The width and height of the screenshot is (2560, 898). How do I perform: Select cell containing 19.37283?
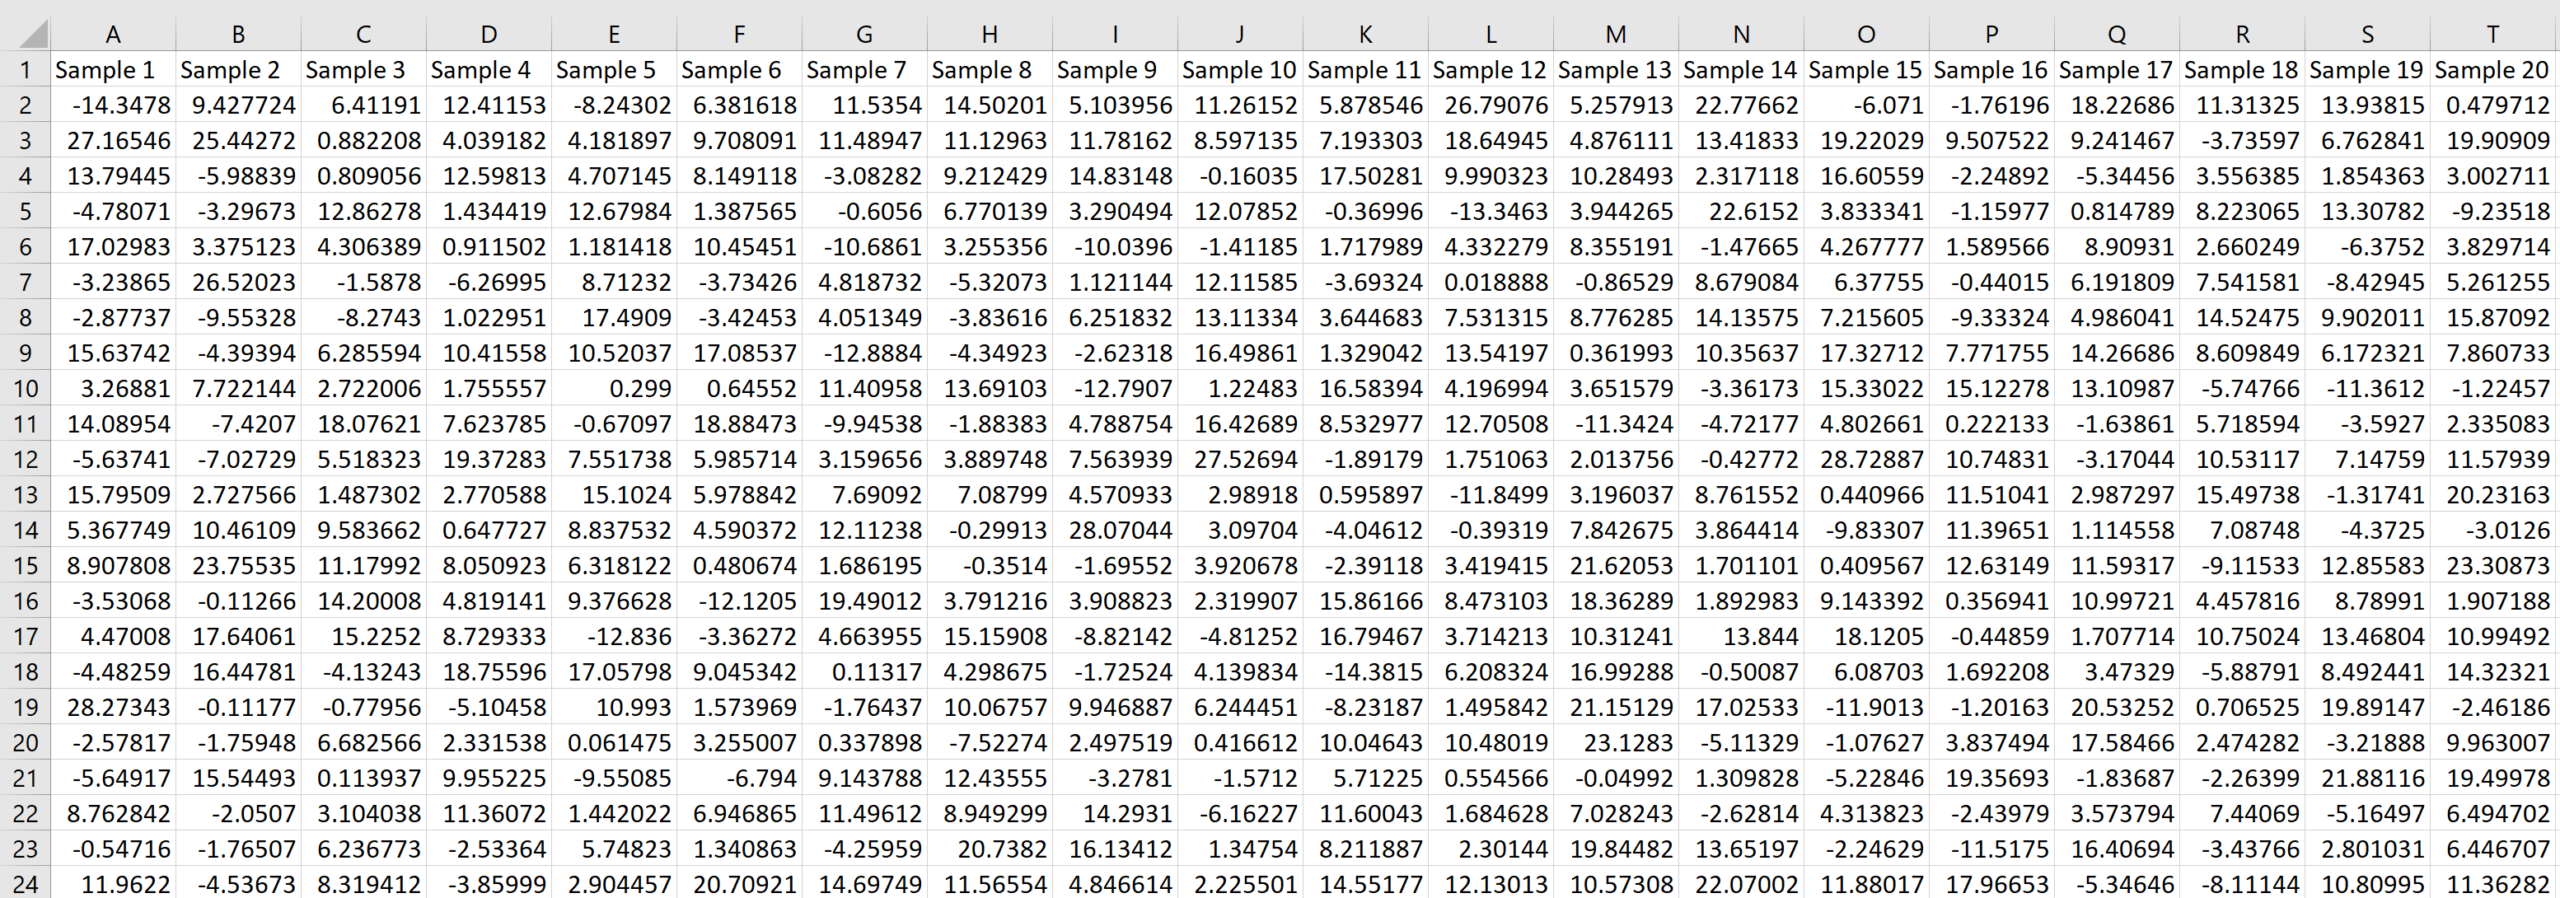pyautogui.click(x=489, y=460)
